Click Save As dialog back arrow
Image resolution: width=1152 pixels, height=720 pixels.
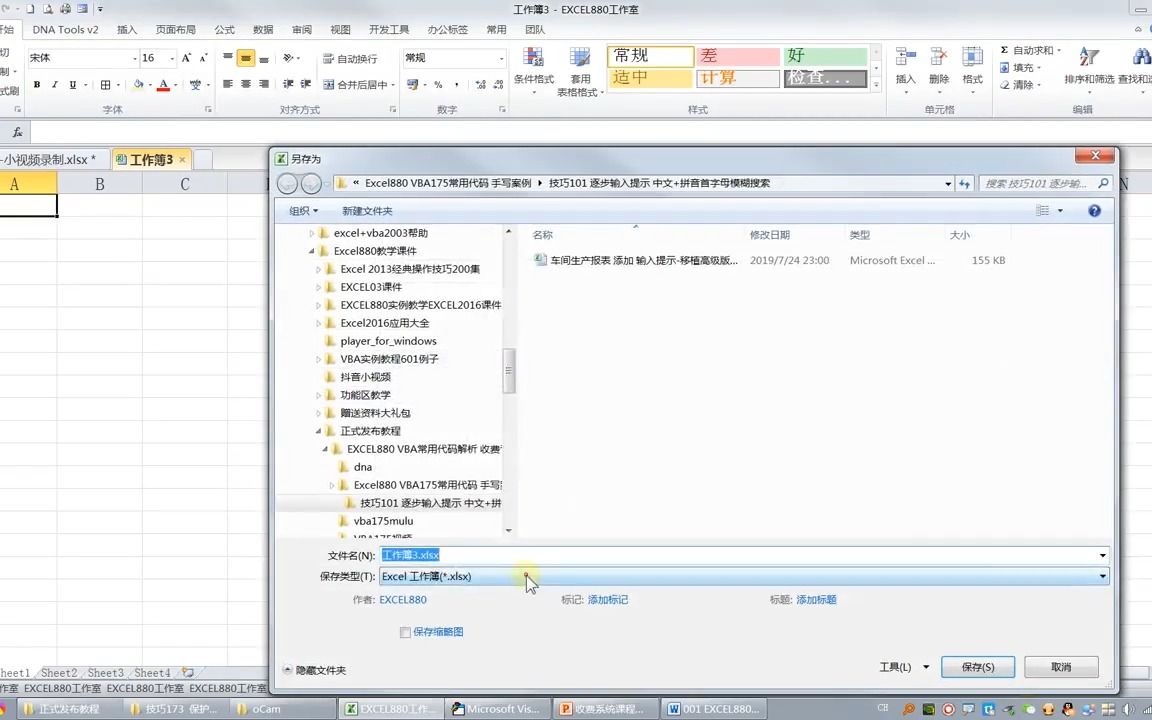287,183
